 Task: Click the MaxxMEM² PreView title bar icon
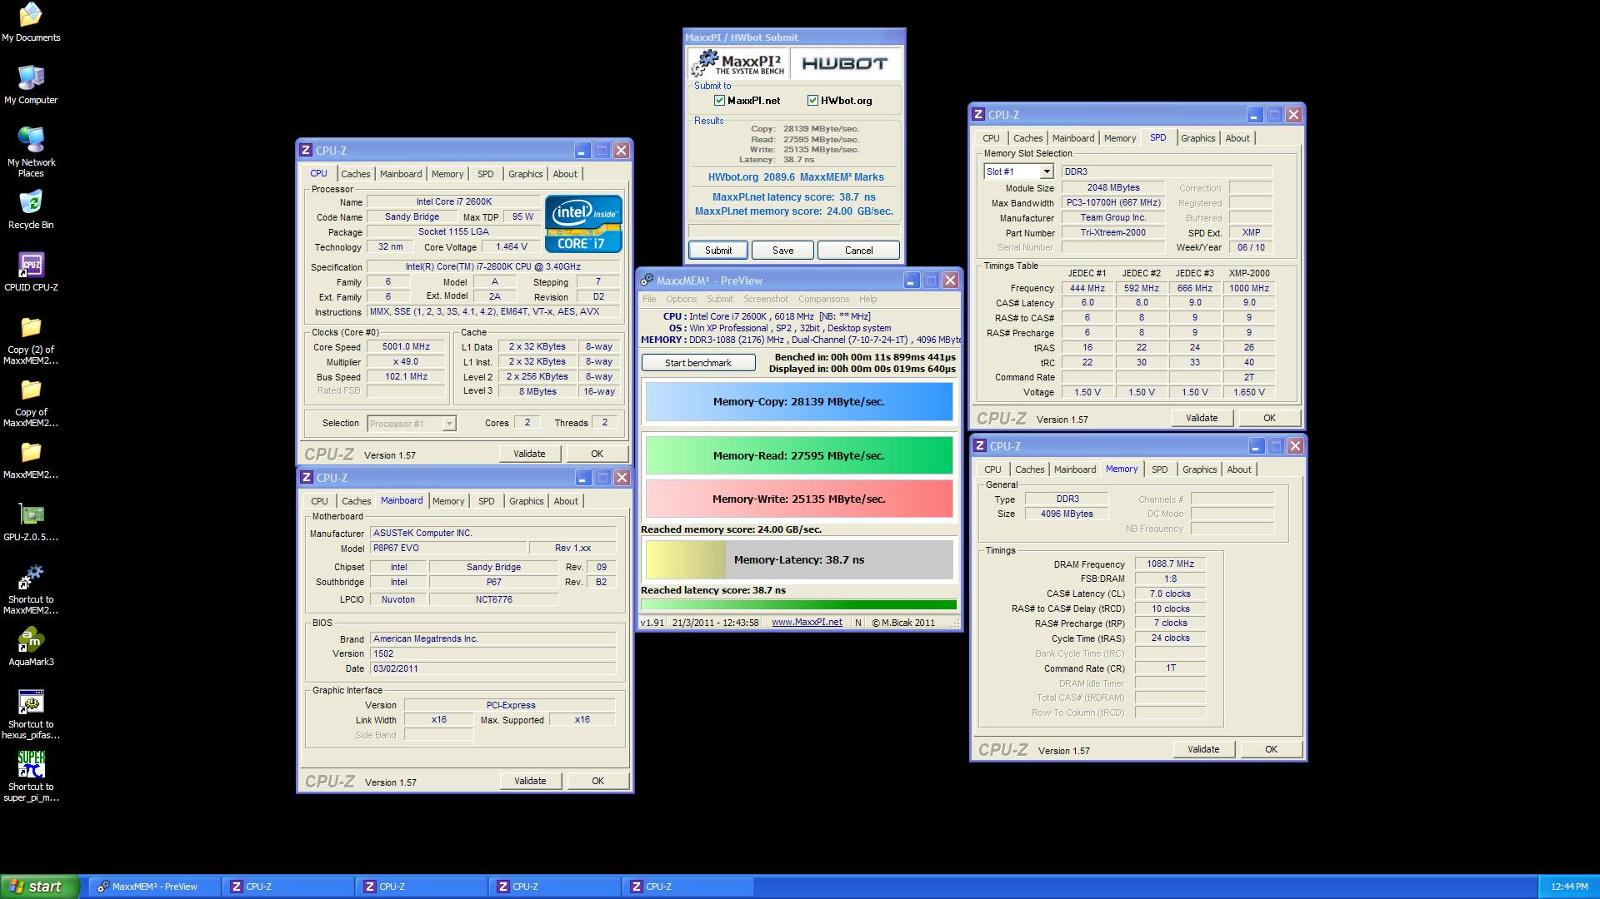(647, 281)
